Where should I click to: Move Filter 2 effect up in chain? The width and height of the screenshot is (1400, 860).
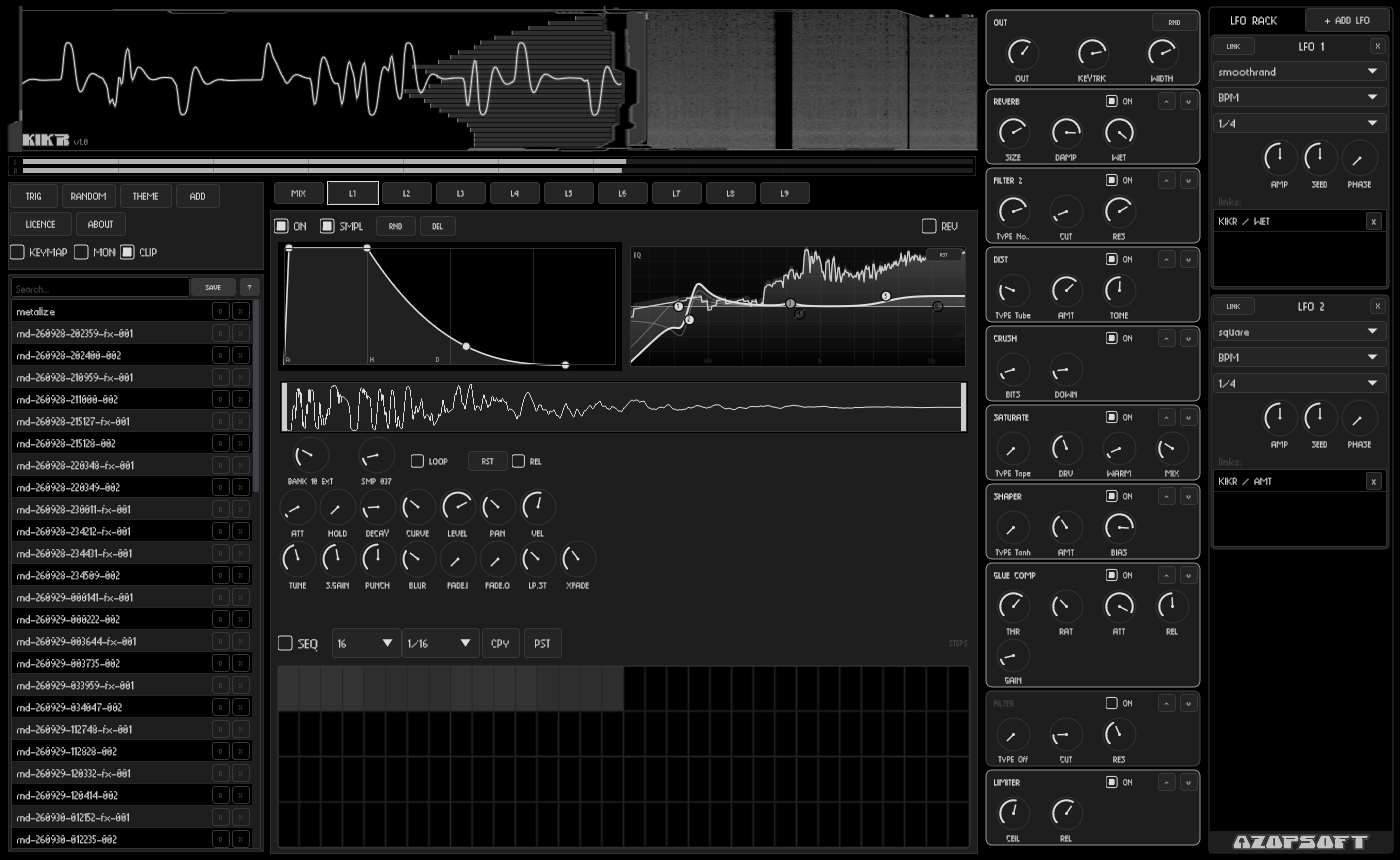click(x=1166, y=180)
